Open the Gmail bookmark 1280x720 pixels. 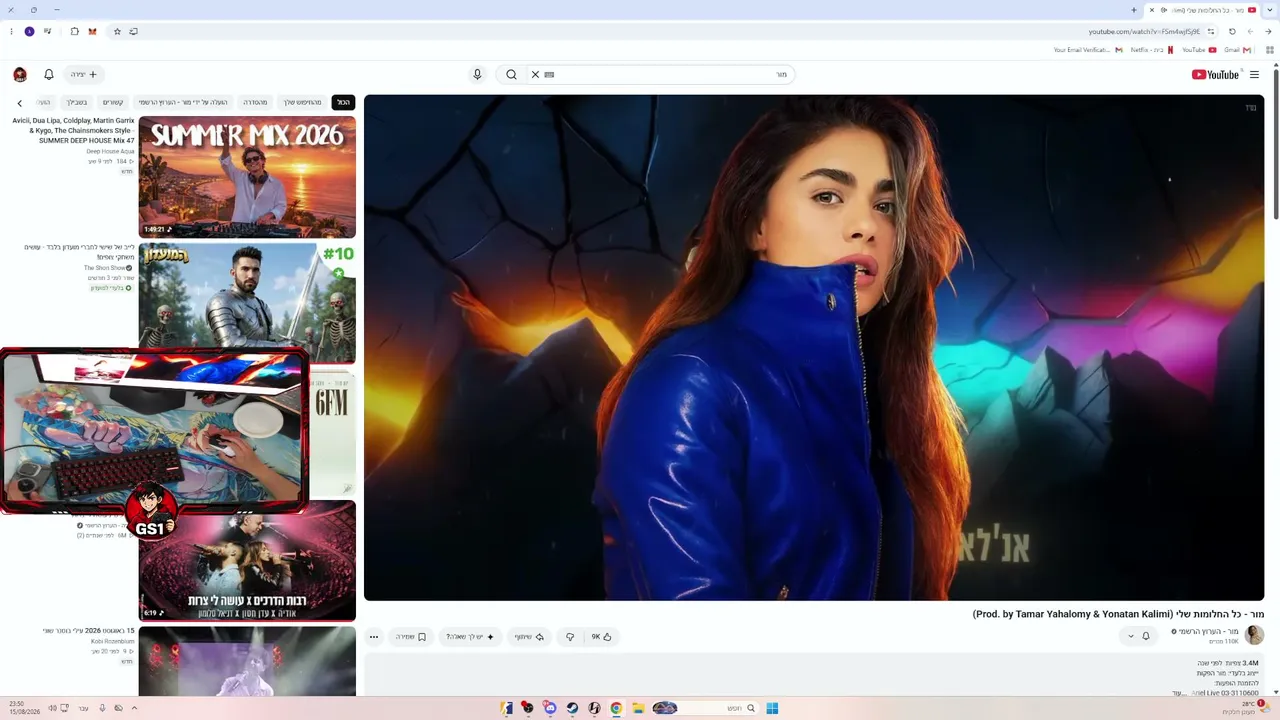coord(1236,50)
